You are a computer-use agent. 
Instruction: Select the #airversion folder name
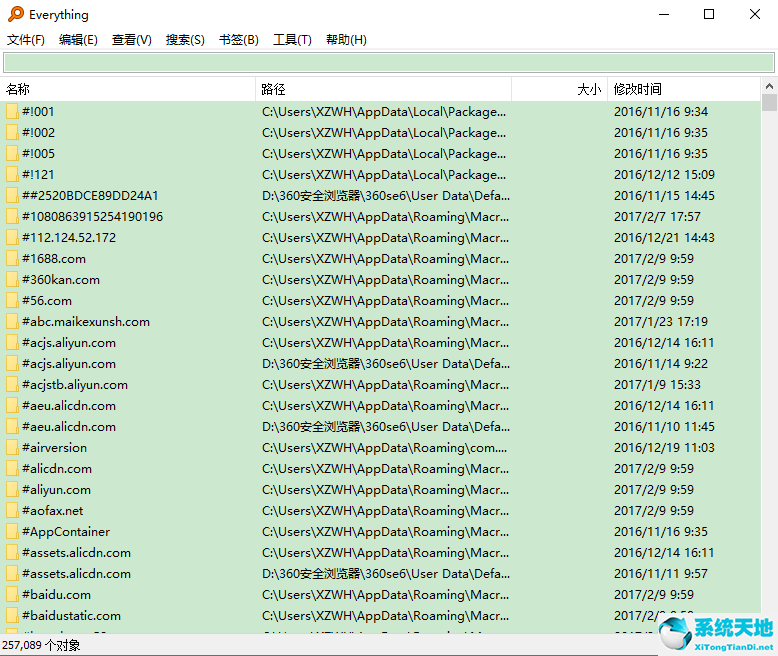[54, 448]
